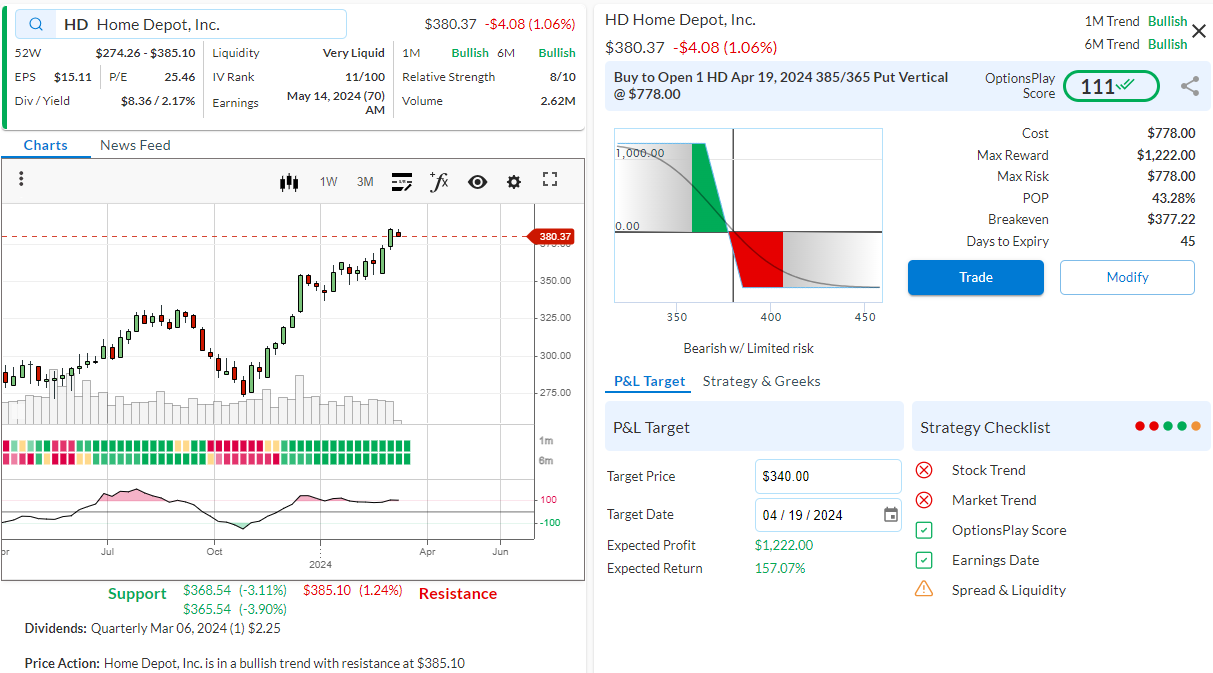The height and width of the screenshot is (673, 1213).
Task: Toggle the eye visibility icon on the chart toolbar
Action: coord(477,182)
